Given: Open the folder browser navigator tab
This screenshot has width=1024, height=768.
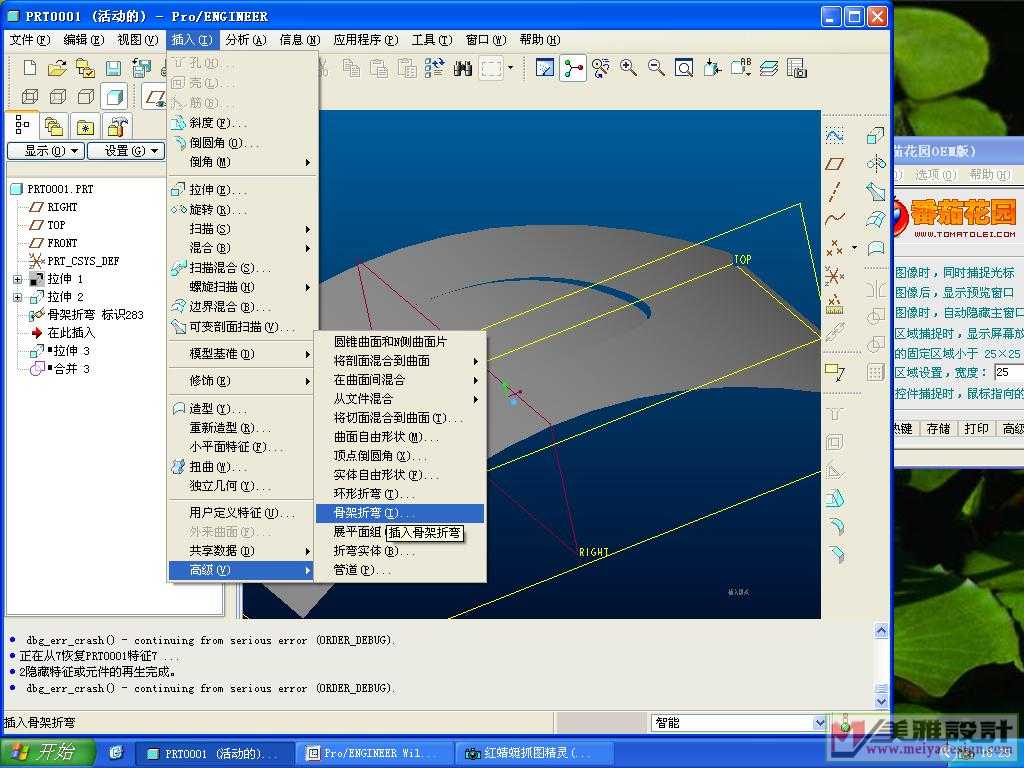Looking at the screenshot, I should 54,126.
